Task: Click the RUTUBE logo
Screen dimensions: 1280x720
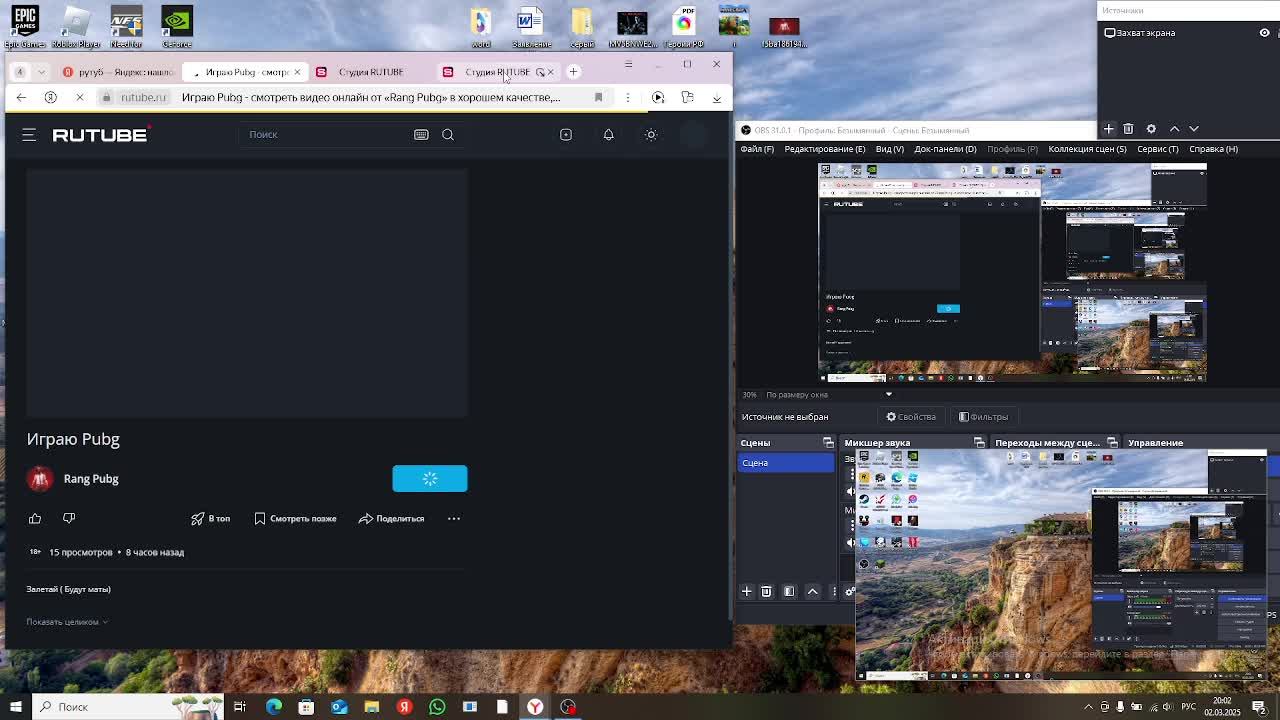Action: pyautogui.click(x=100, y=135)
